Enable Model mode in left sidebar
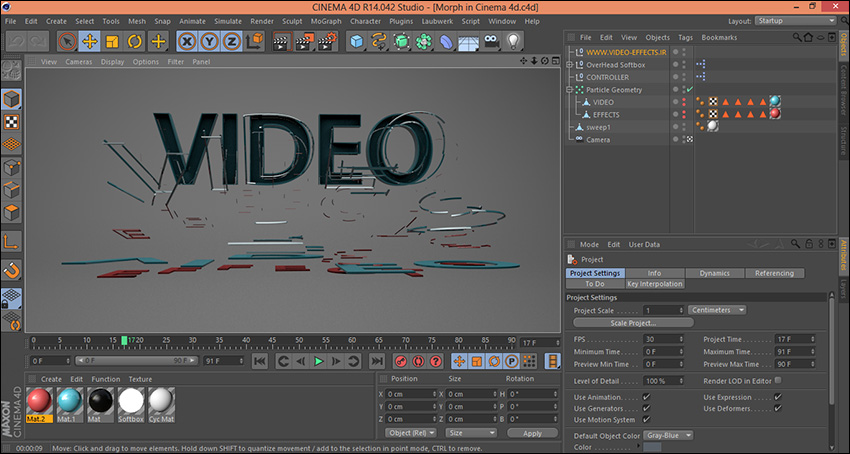The width and height of the screenshot is (850, 454). coord(11,99)
